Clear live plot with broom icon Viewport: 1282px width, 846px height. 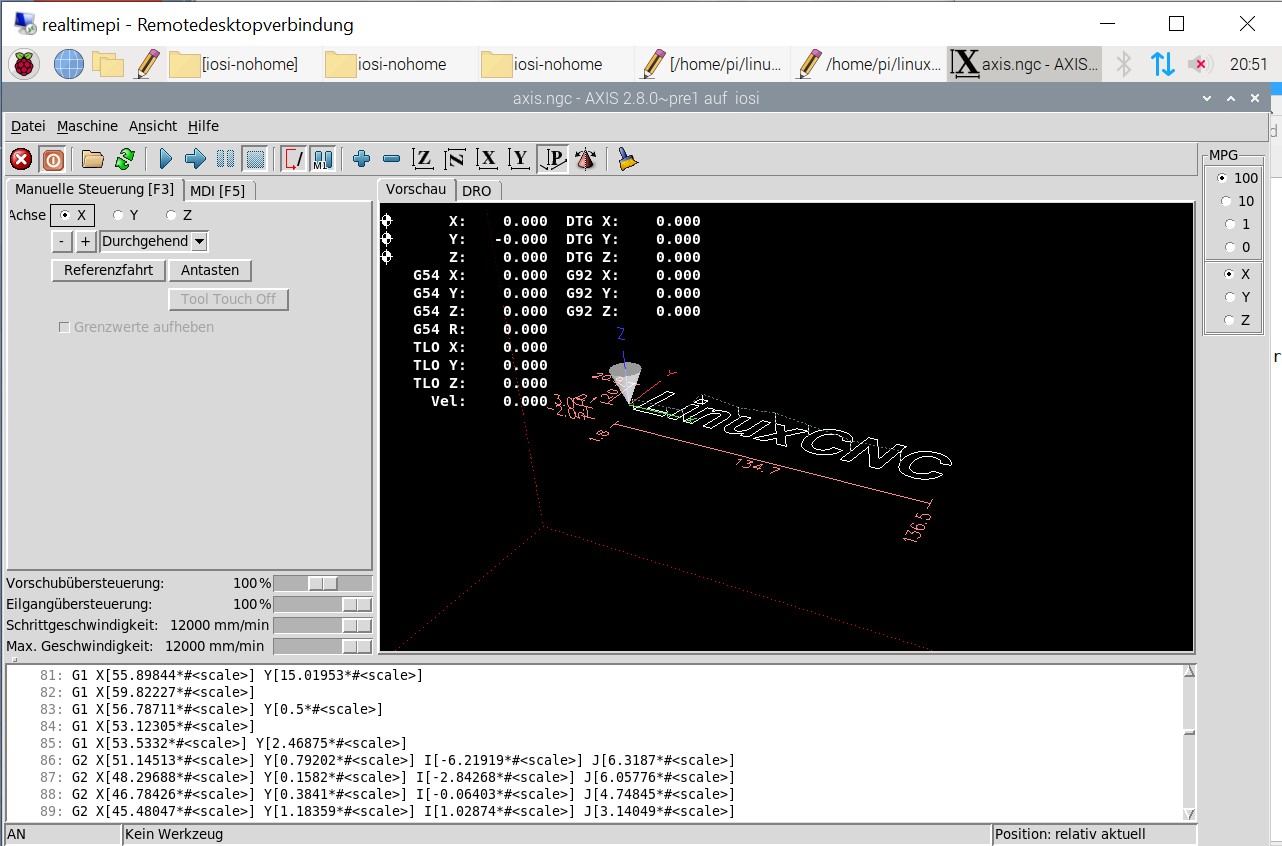[628, 159]
